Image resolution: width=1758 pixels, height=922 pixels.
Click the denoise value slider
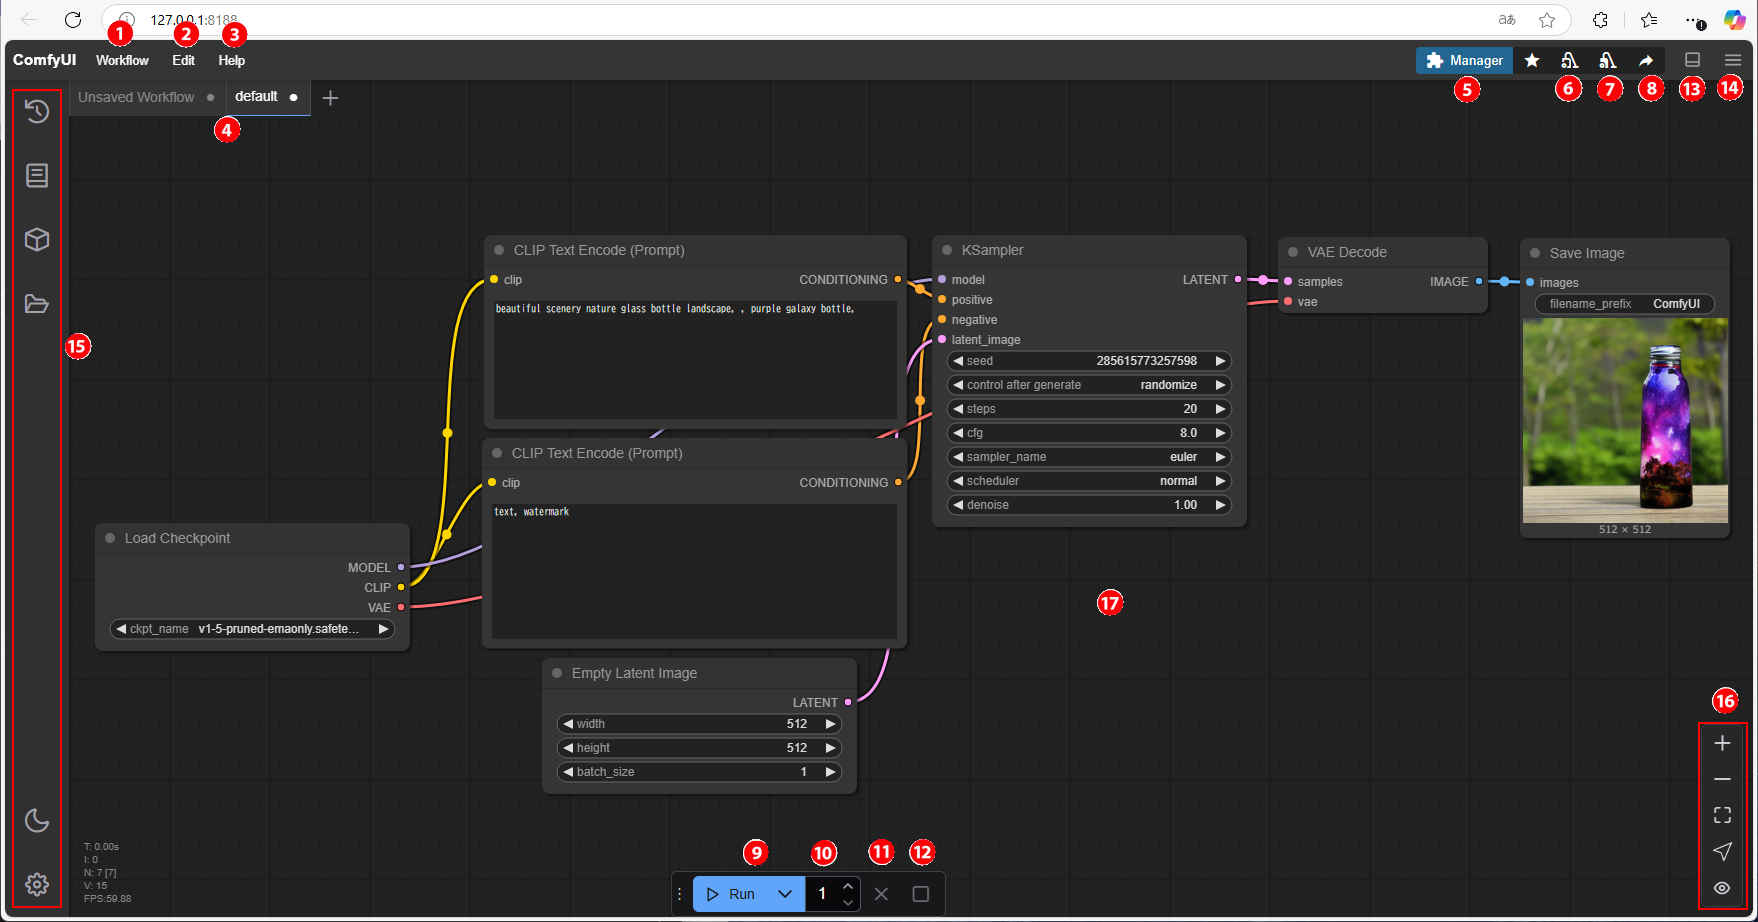pos(1089,505)
